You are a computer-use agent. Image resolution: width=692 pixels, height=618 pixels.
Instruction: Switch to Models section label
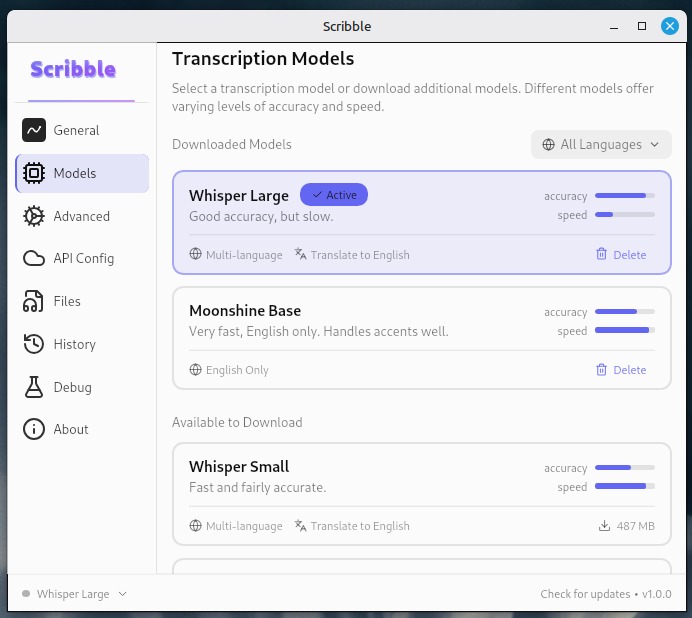tap(75, 173)
